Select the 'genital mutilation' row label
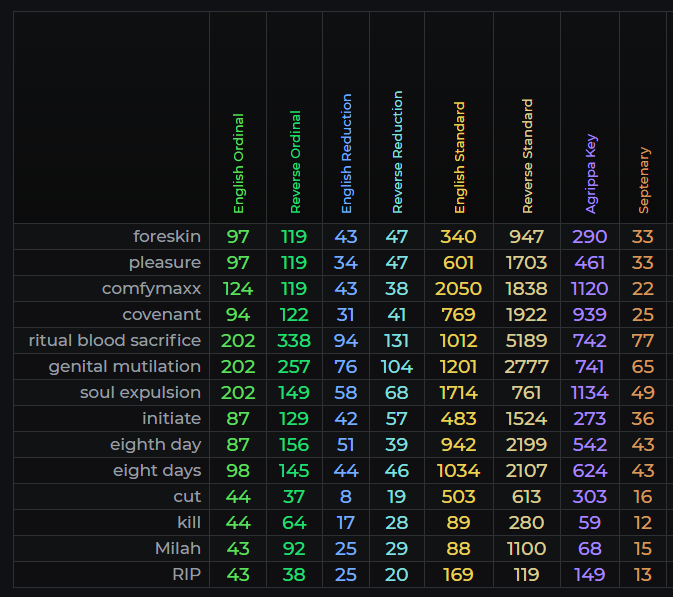The height and width of the screenshot is (597, 673). pos(124,367)
